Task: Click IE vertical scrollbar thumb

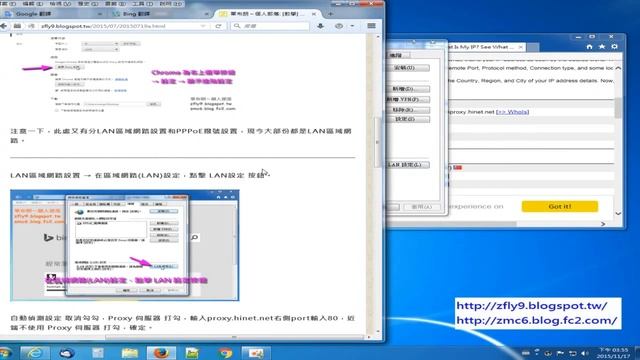Action: (618, 107)
